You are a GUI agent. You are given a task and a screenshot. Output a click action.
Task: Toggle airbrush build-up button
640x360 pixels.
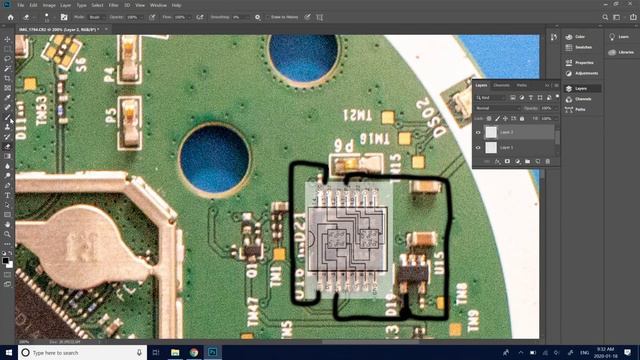pos(200,17)
